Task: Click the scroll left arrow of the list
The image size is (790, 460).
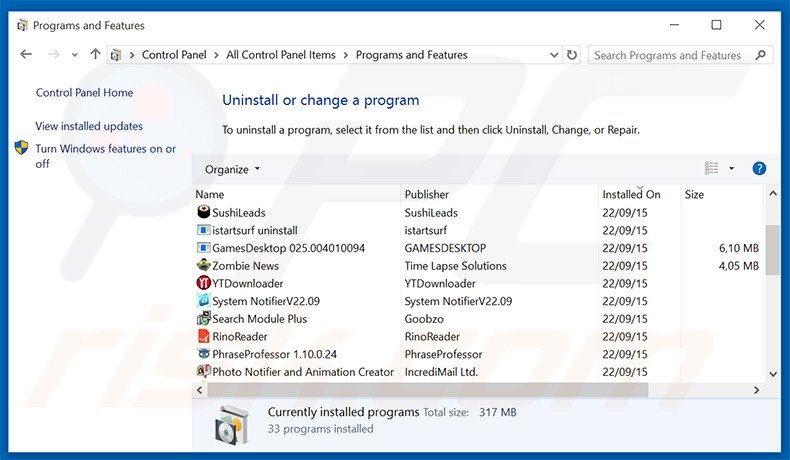Action: point(200,390)
